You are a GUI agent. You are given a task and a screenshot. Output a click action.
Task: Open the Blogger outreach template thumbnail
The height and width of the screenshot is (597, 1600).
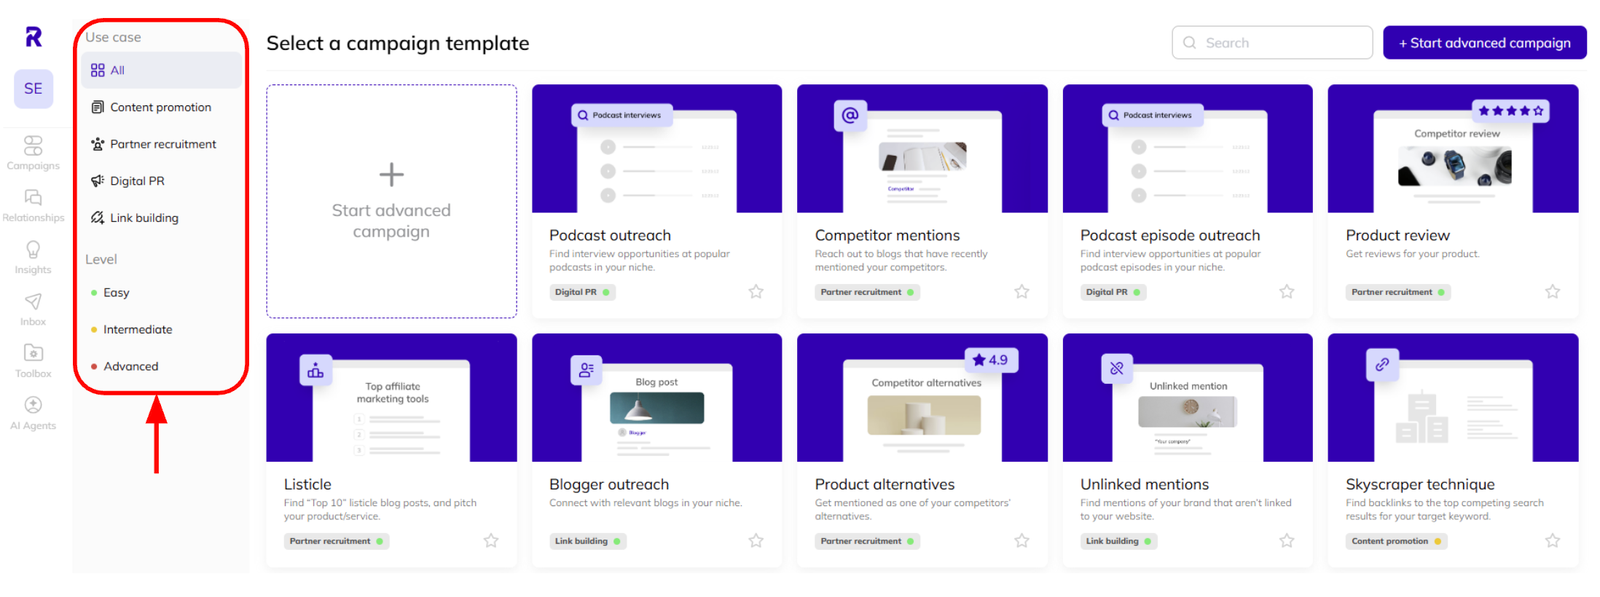657,398
